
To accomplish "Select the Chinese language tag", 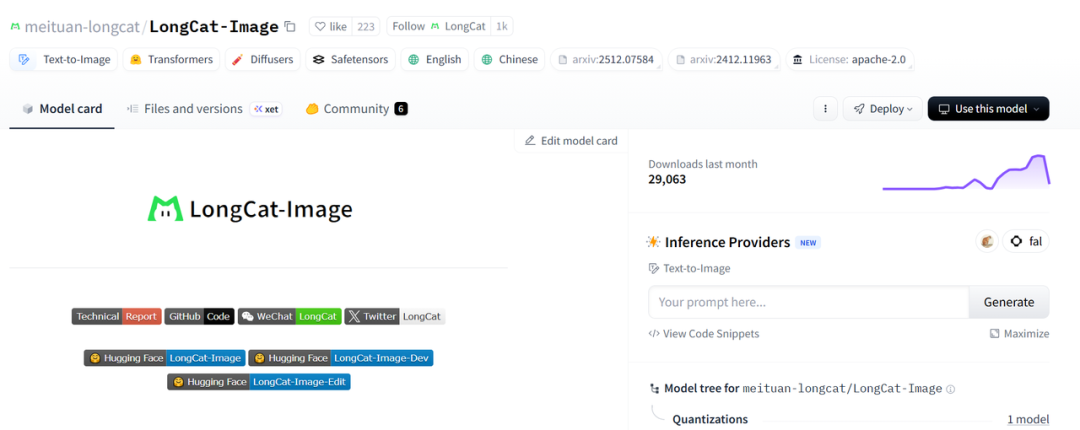I will (510, 59).
